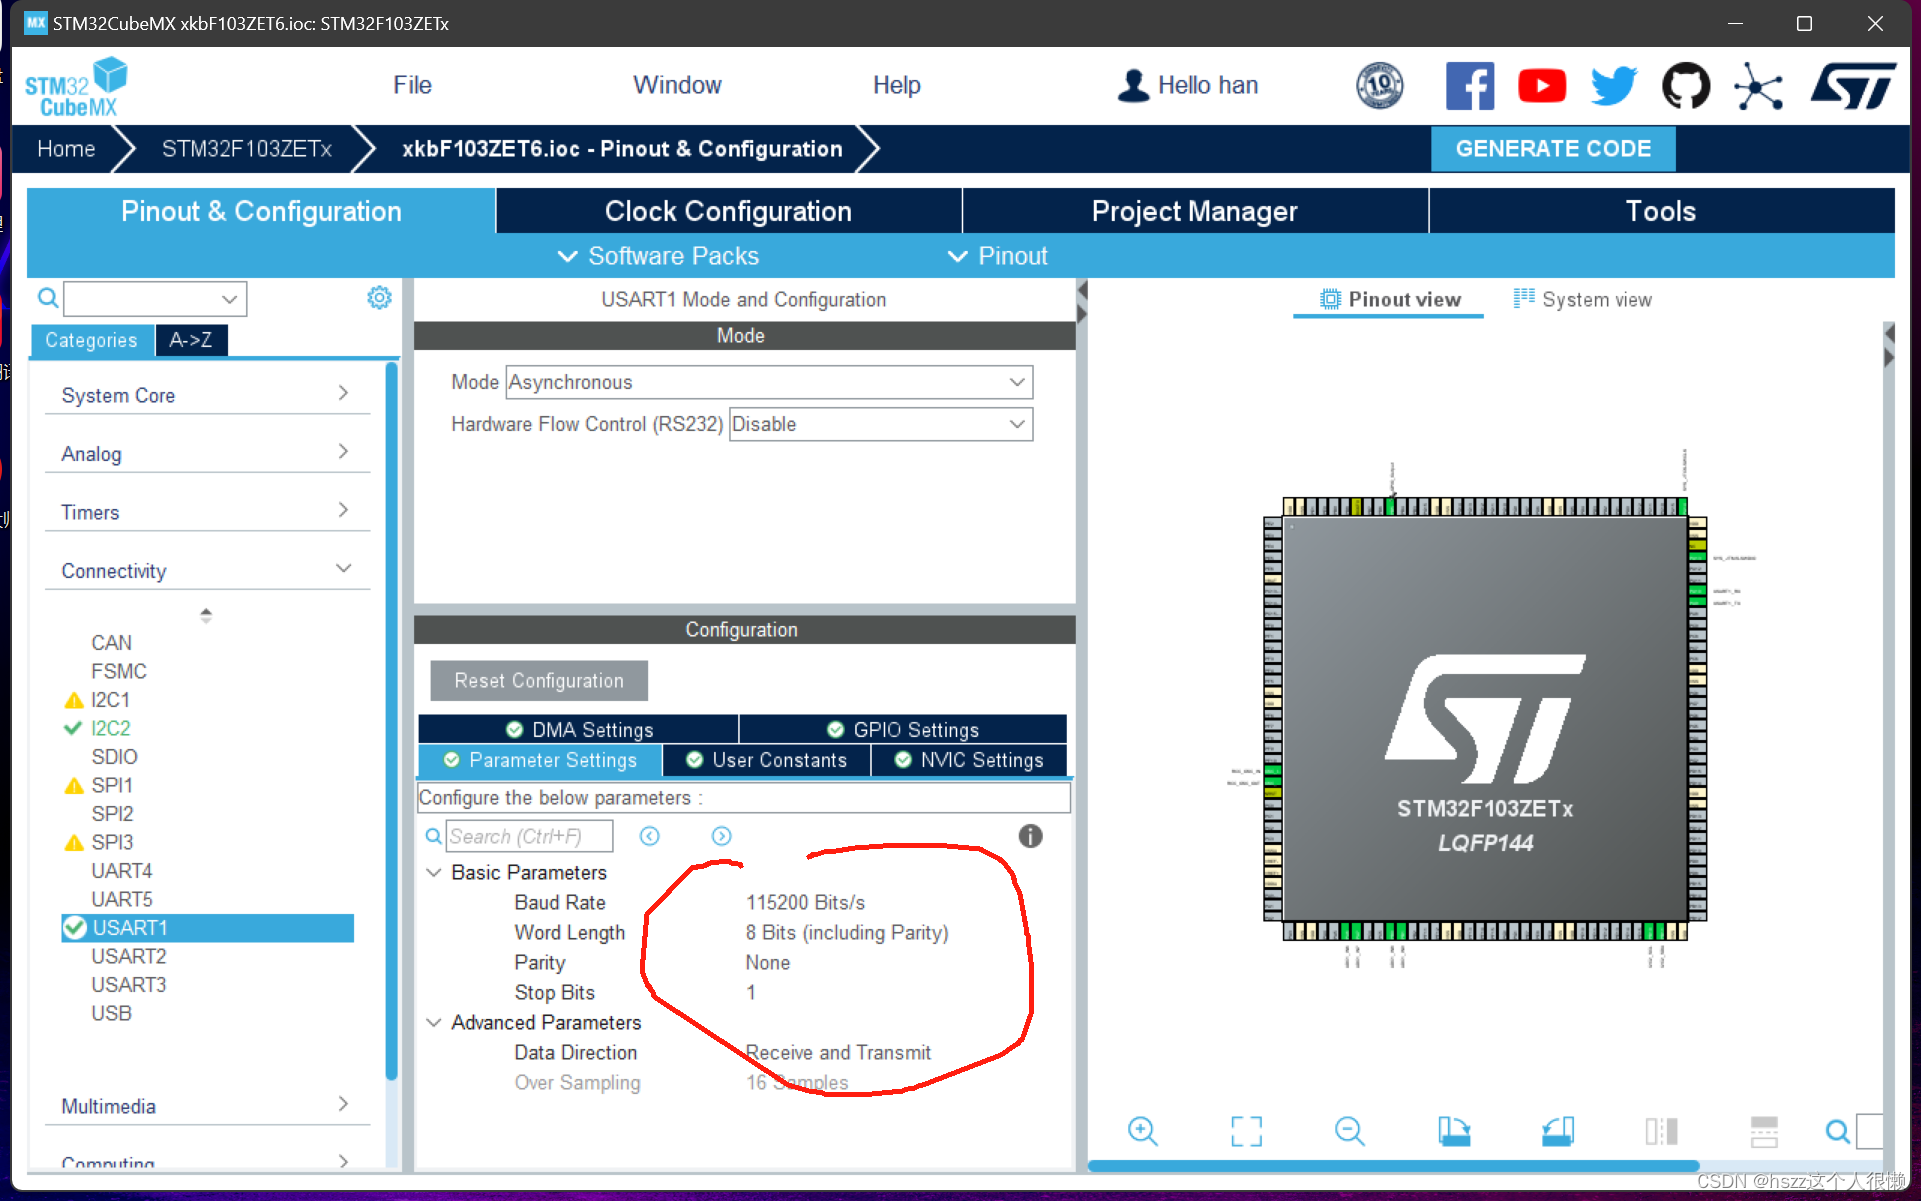The height and width of the screenshot is (1201, 1921).
Task: Go to Home breadcrumb
Action: coord(66,149)
